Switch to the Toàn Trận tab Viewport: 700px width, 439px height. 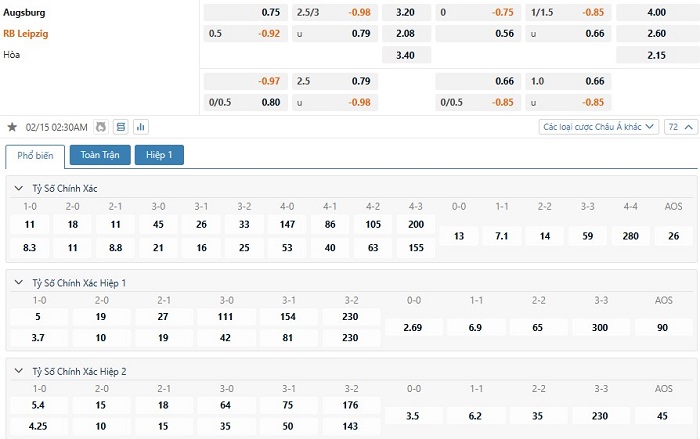pyautogui.click(x=100, y=155)
